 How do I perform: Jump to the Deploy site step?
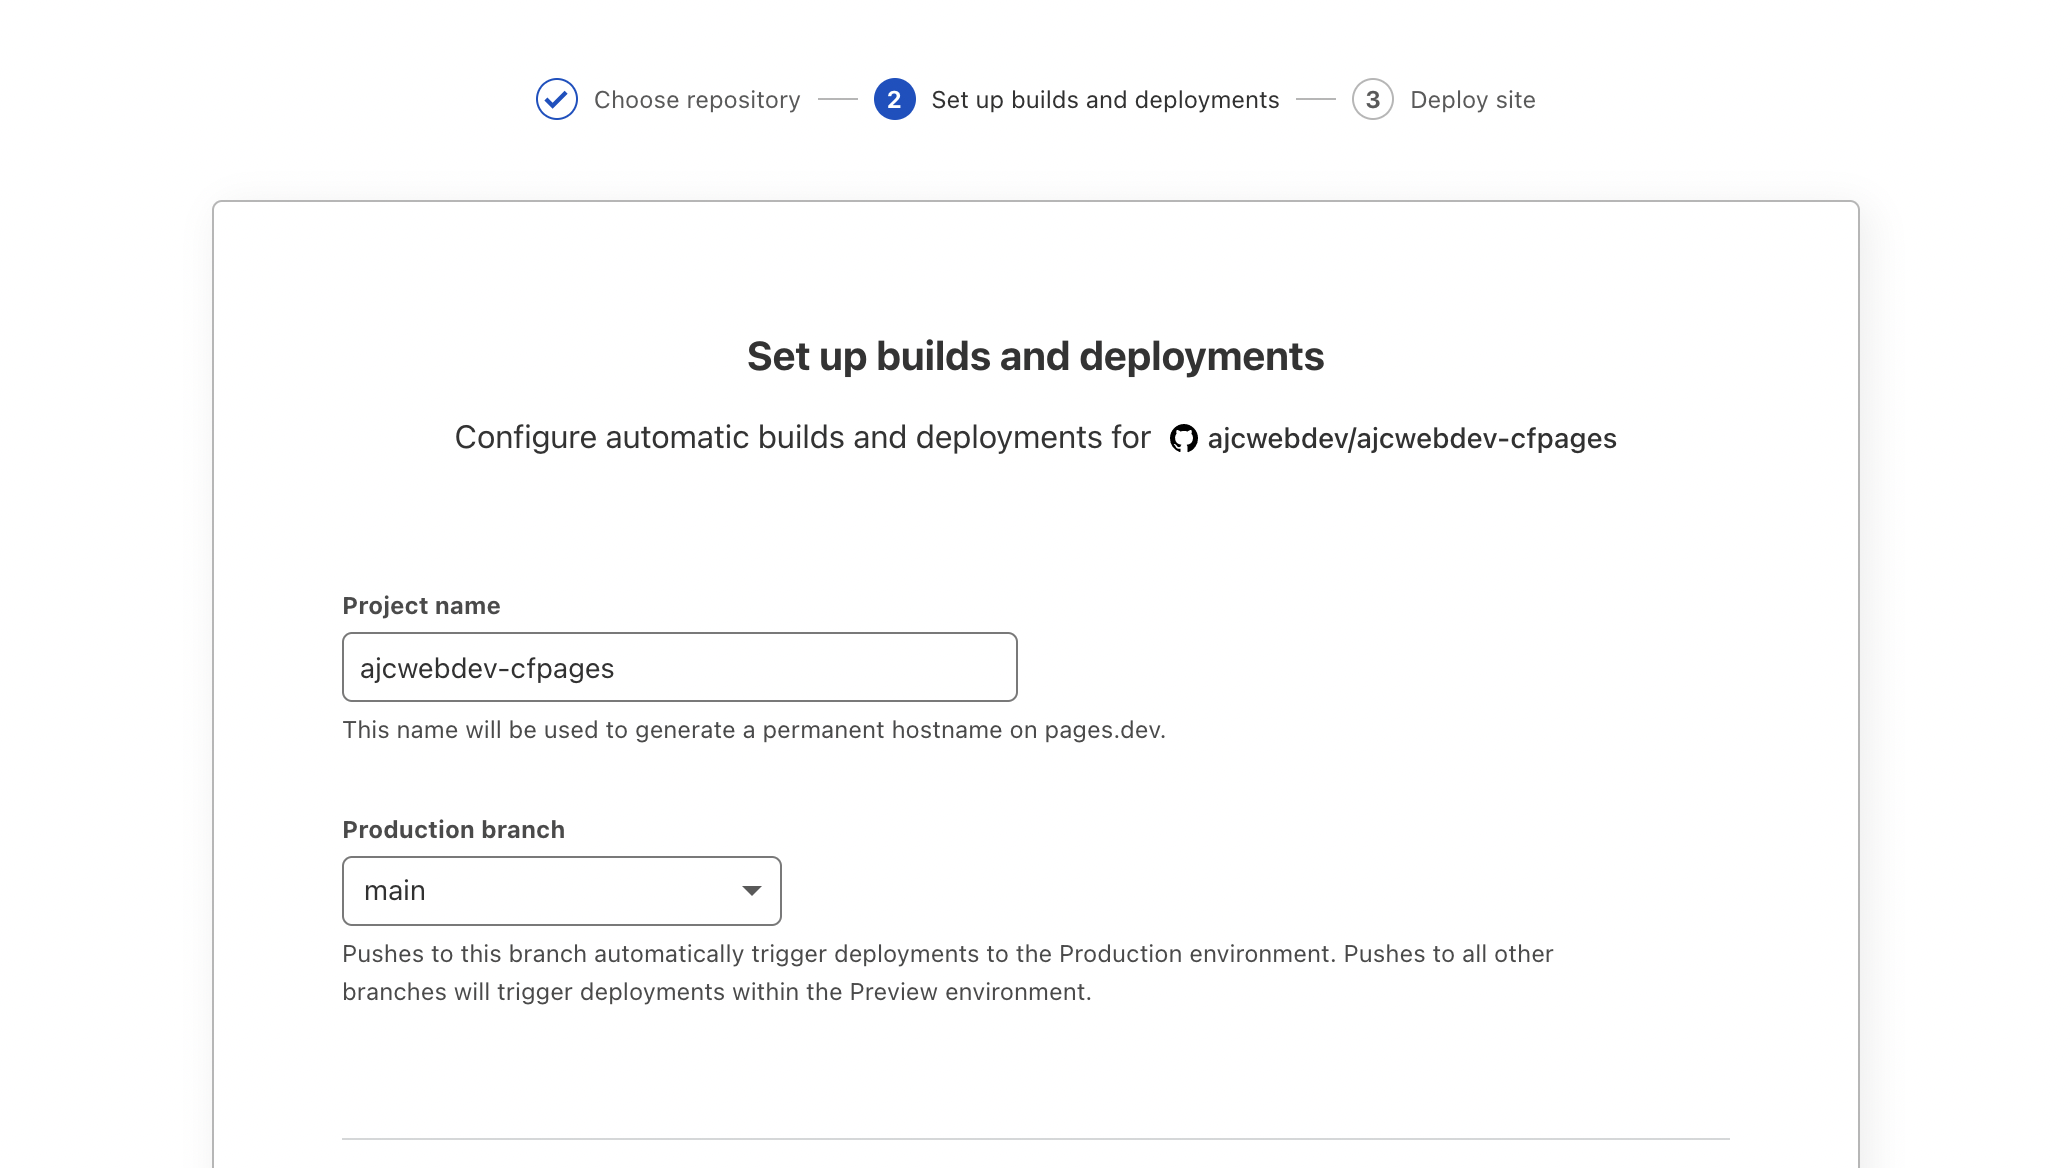tap(1472, 100)
